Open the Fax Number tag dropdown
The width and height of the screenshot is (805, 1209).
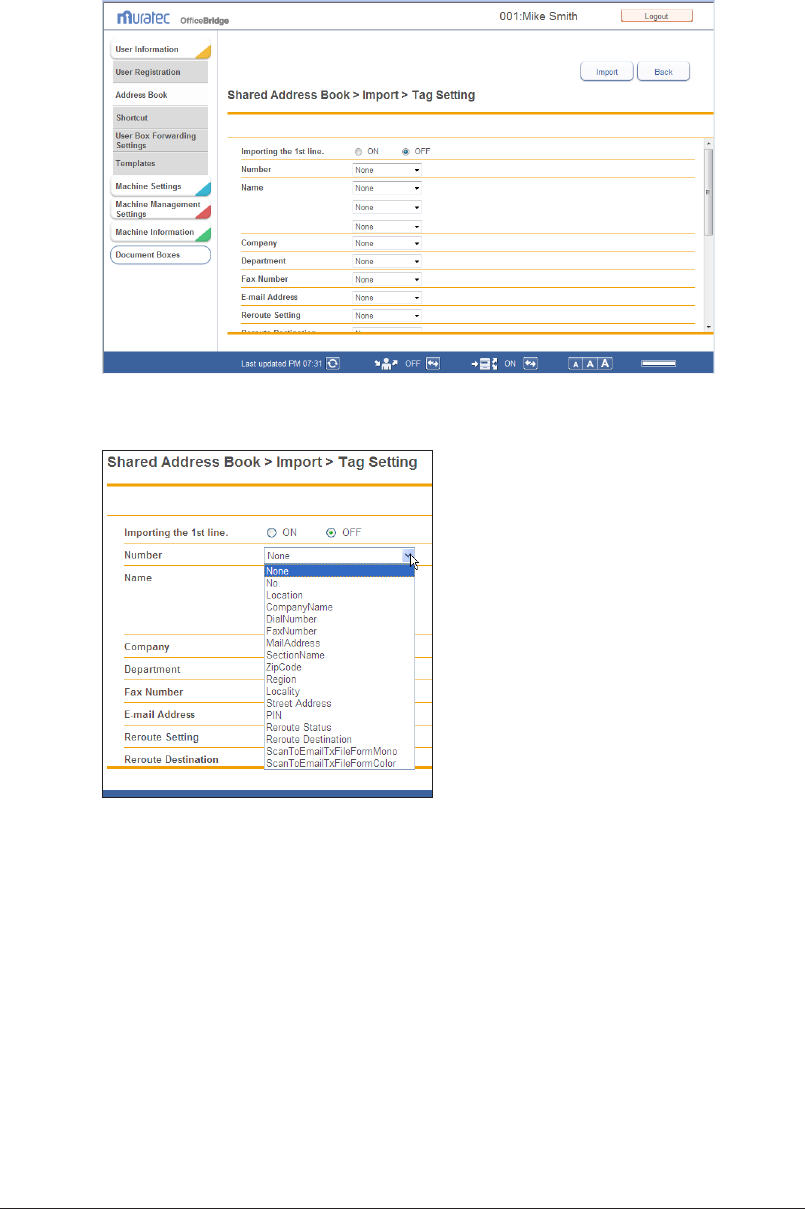(387, 279)
